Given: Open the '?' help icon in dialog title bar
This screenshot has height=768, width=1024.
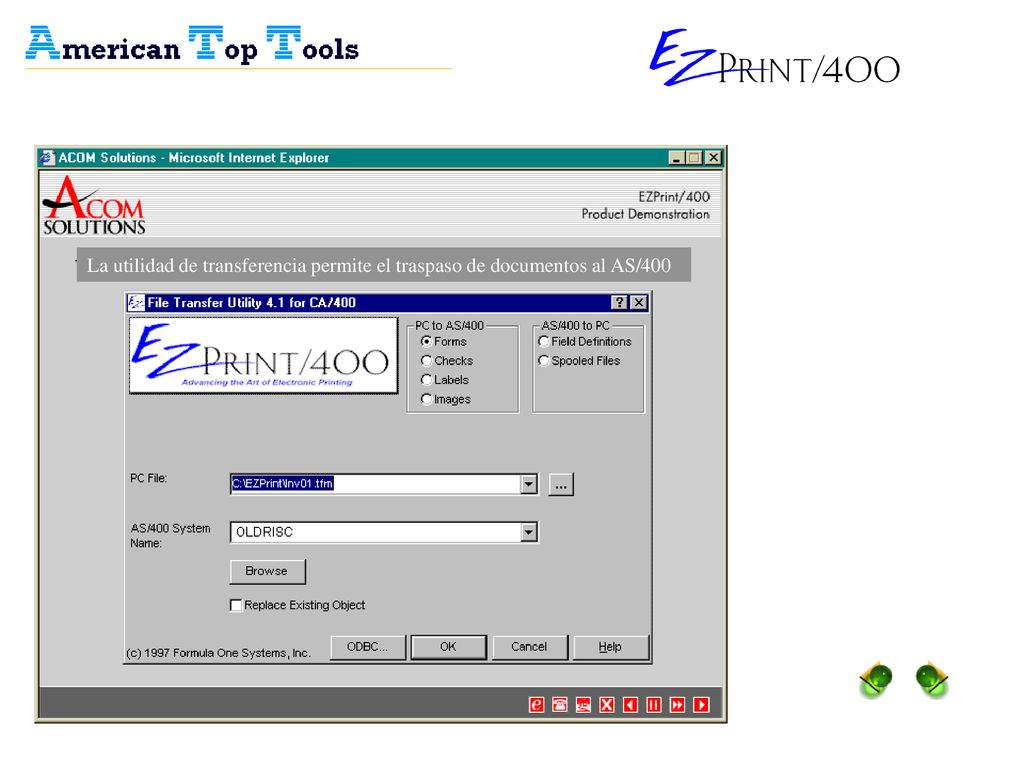Looking at the screenshot, I should tap(619, 302).
